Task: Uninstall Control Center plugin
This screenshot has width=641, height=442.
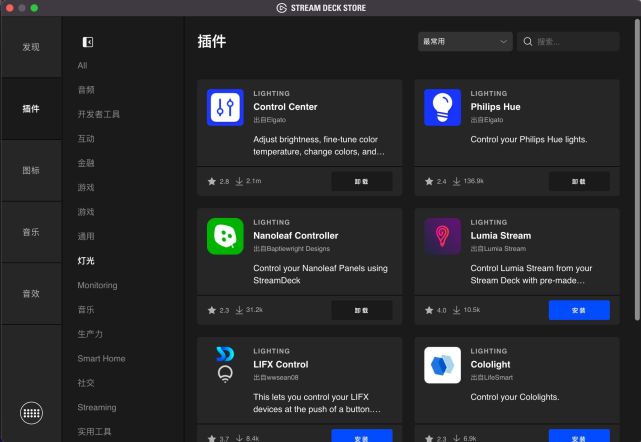Action: pyautogui.click(x=362, y=182)
